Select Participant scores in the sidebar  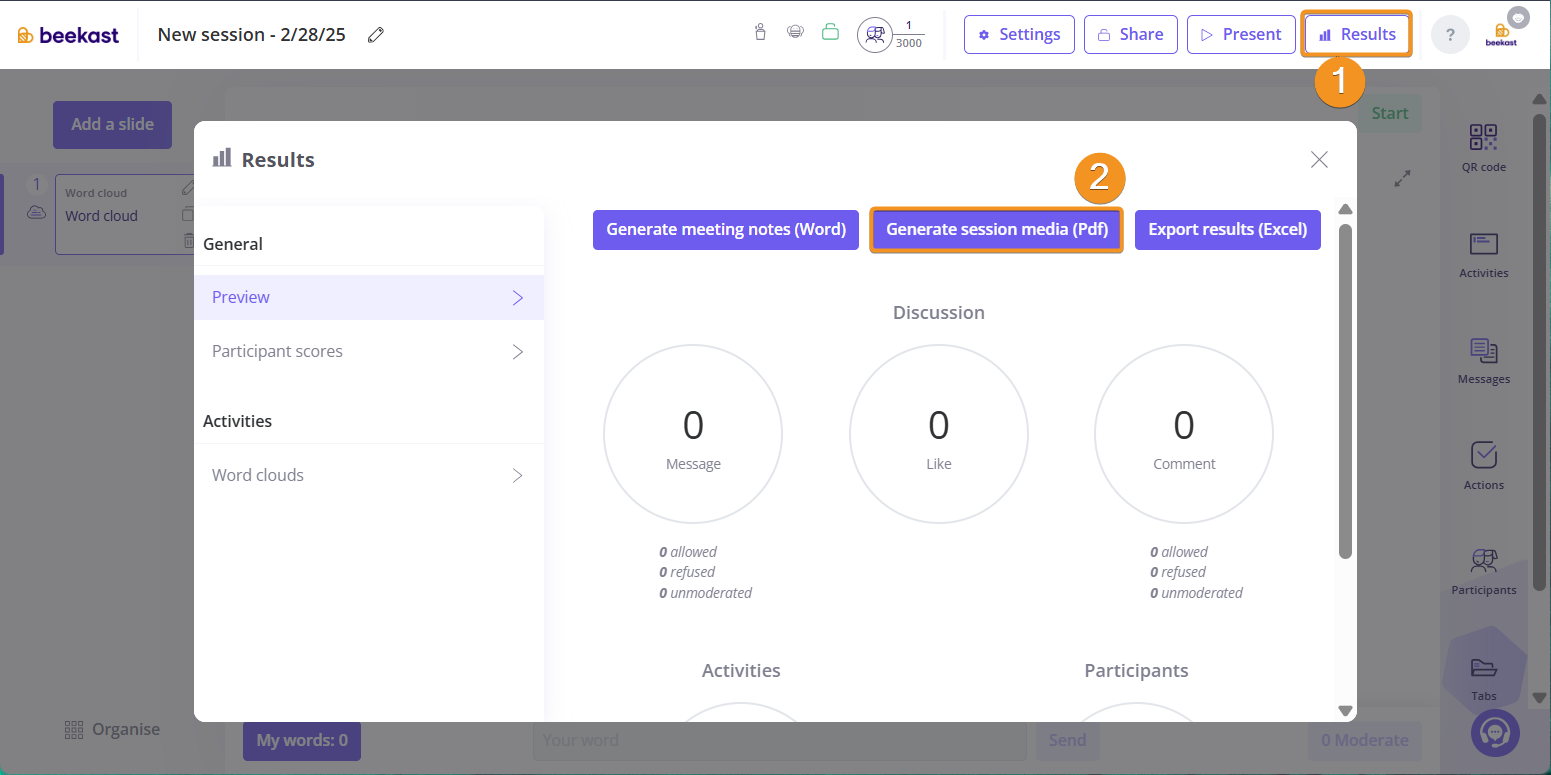[277, 352]
